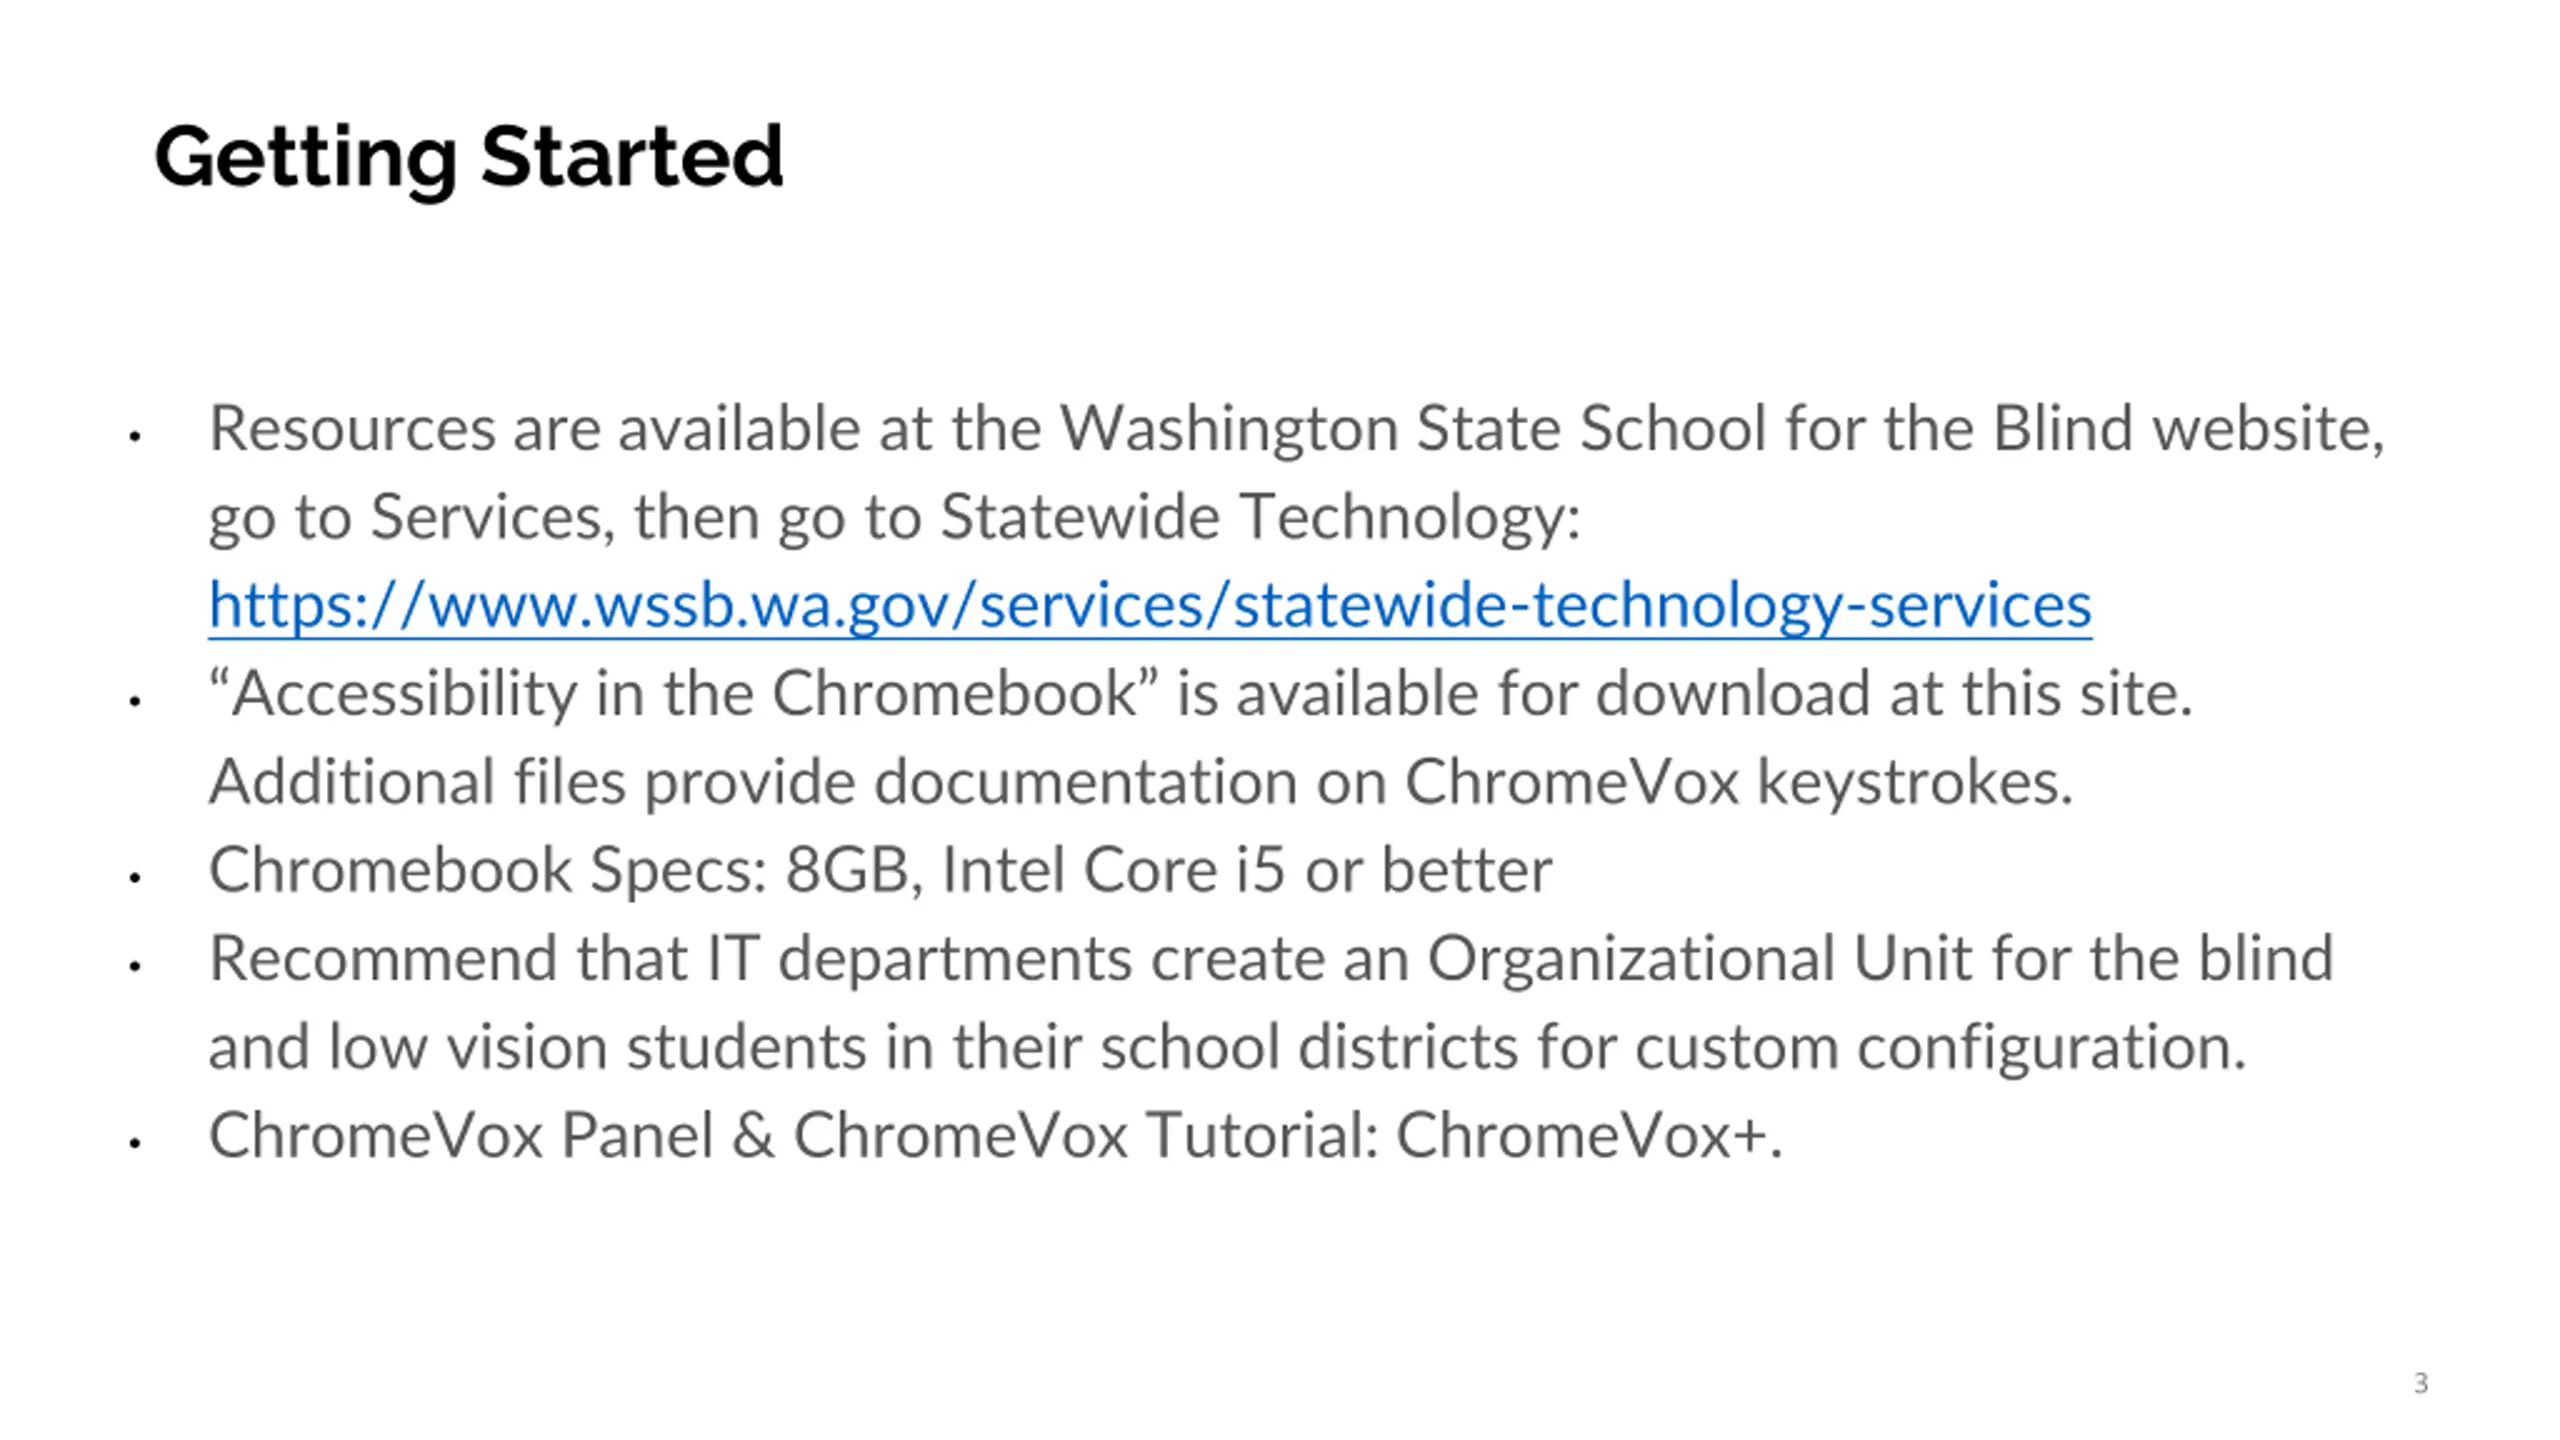Click the words "ChromeVox keystrokes"

1739,782
